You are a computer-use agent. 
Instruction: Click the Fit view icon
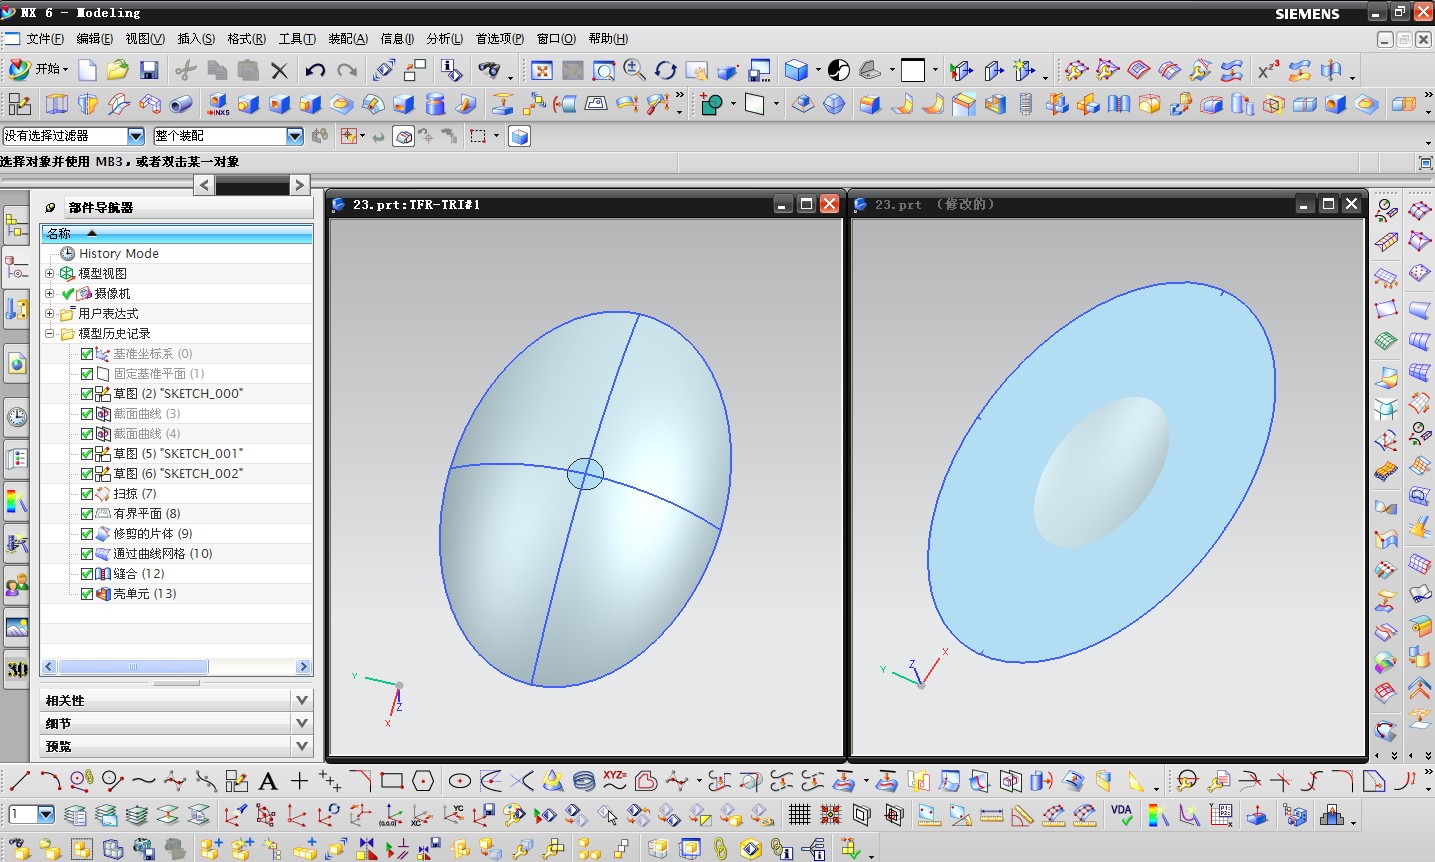pyautogui.click(x=542, y=70)
